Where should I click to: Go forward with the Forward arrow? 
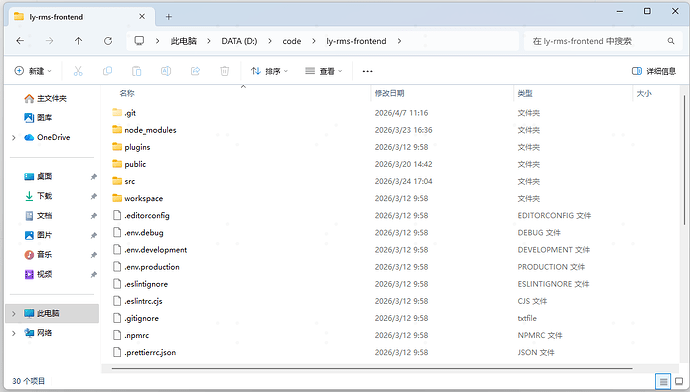tap(49, 41)
